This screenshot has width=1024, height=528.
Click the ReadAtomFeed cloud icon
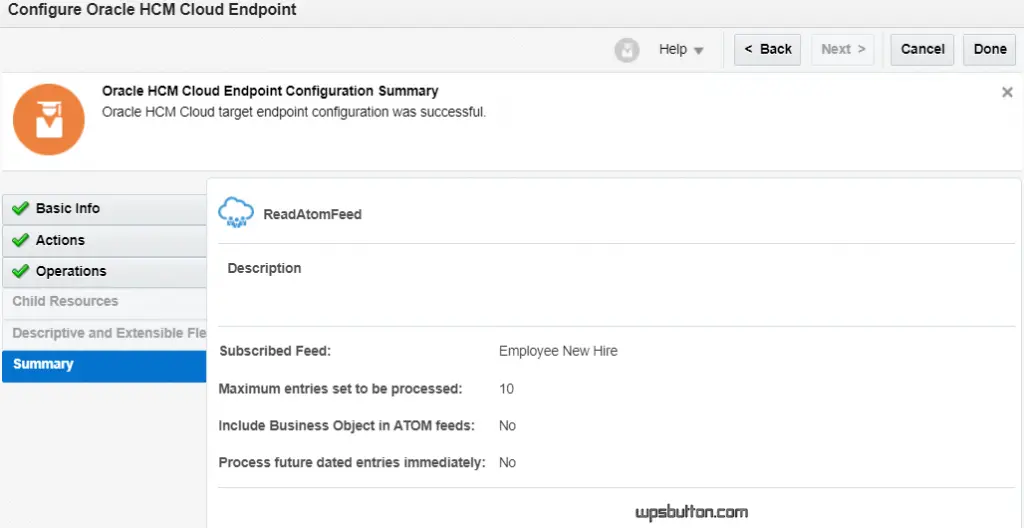click(x=236, y=212)
